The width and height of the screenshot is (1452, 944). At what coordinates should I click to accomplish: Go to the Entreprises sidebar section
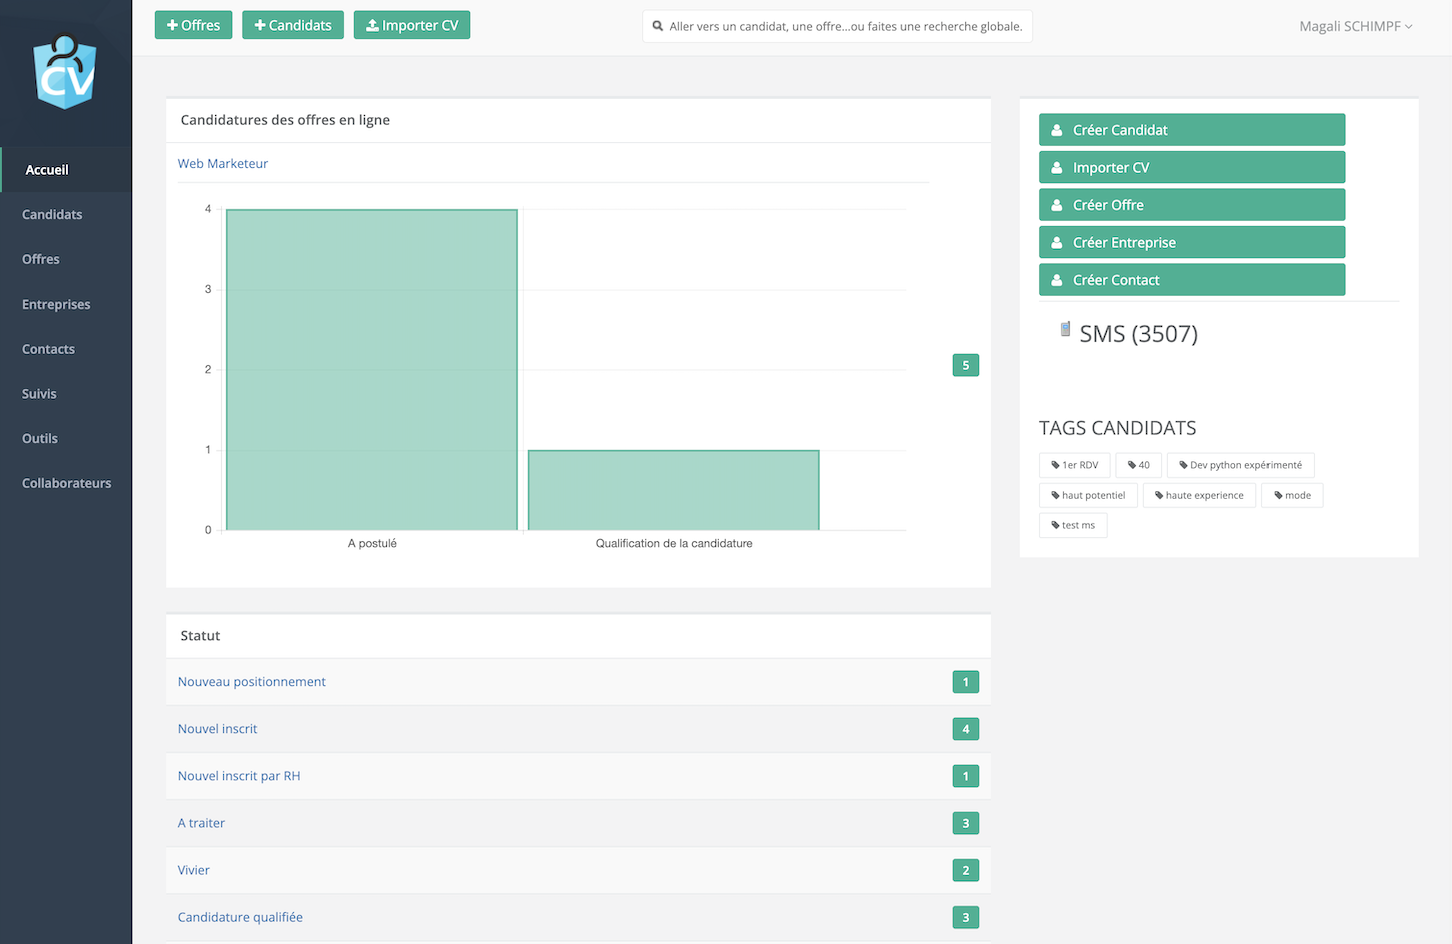56,305
